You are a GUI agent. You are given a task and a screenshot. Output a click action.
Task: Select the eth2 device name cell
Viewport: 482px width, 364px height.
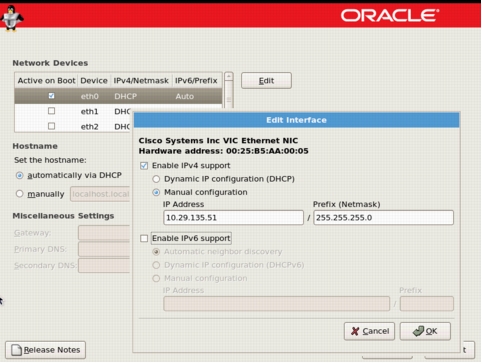[90, 127]
